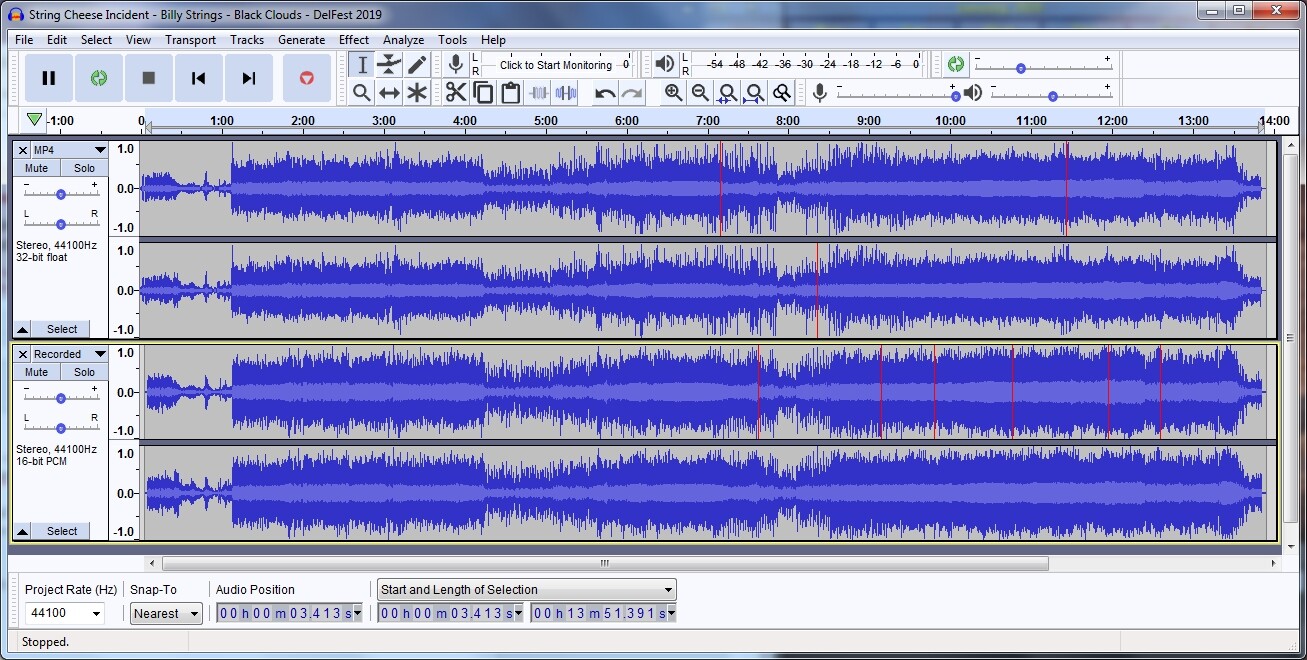The height and width of the screenshot is (660, 1307).
Task: Open the Tracks menu
Action: click(x=247, y=40)
